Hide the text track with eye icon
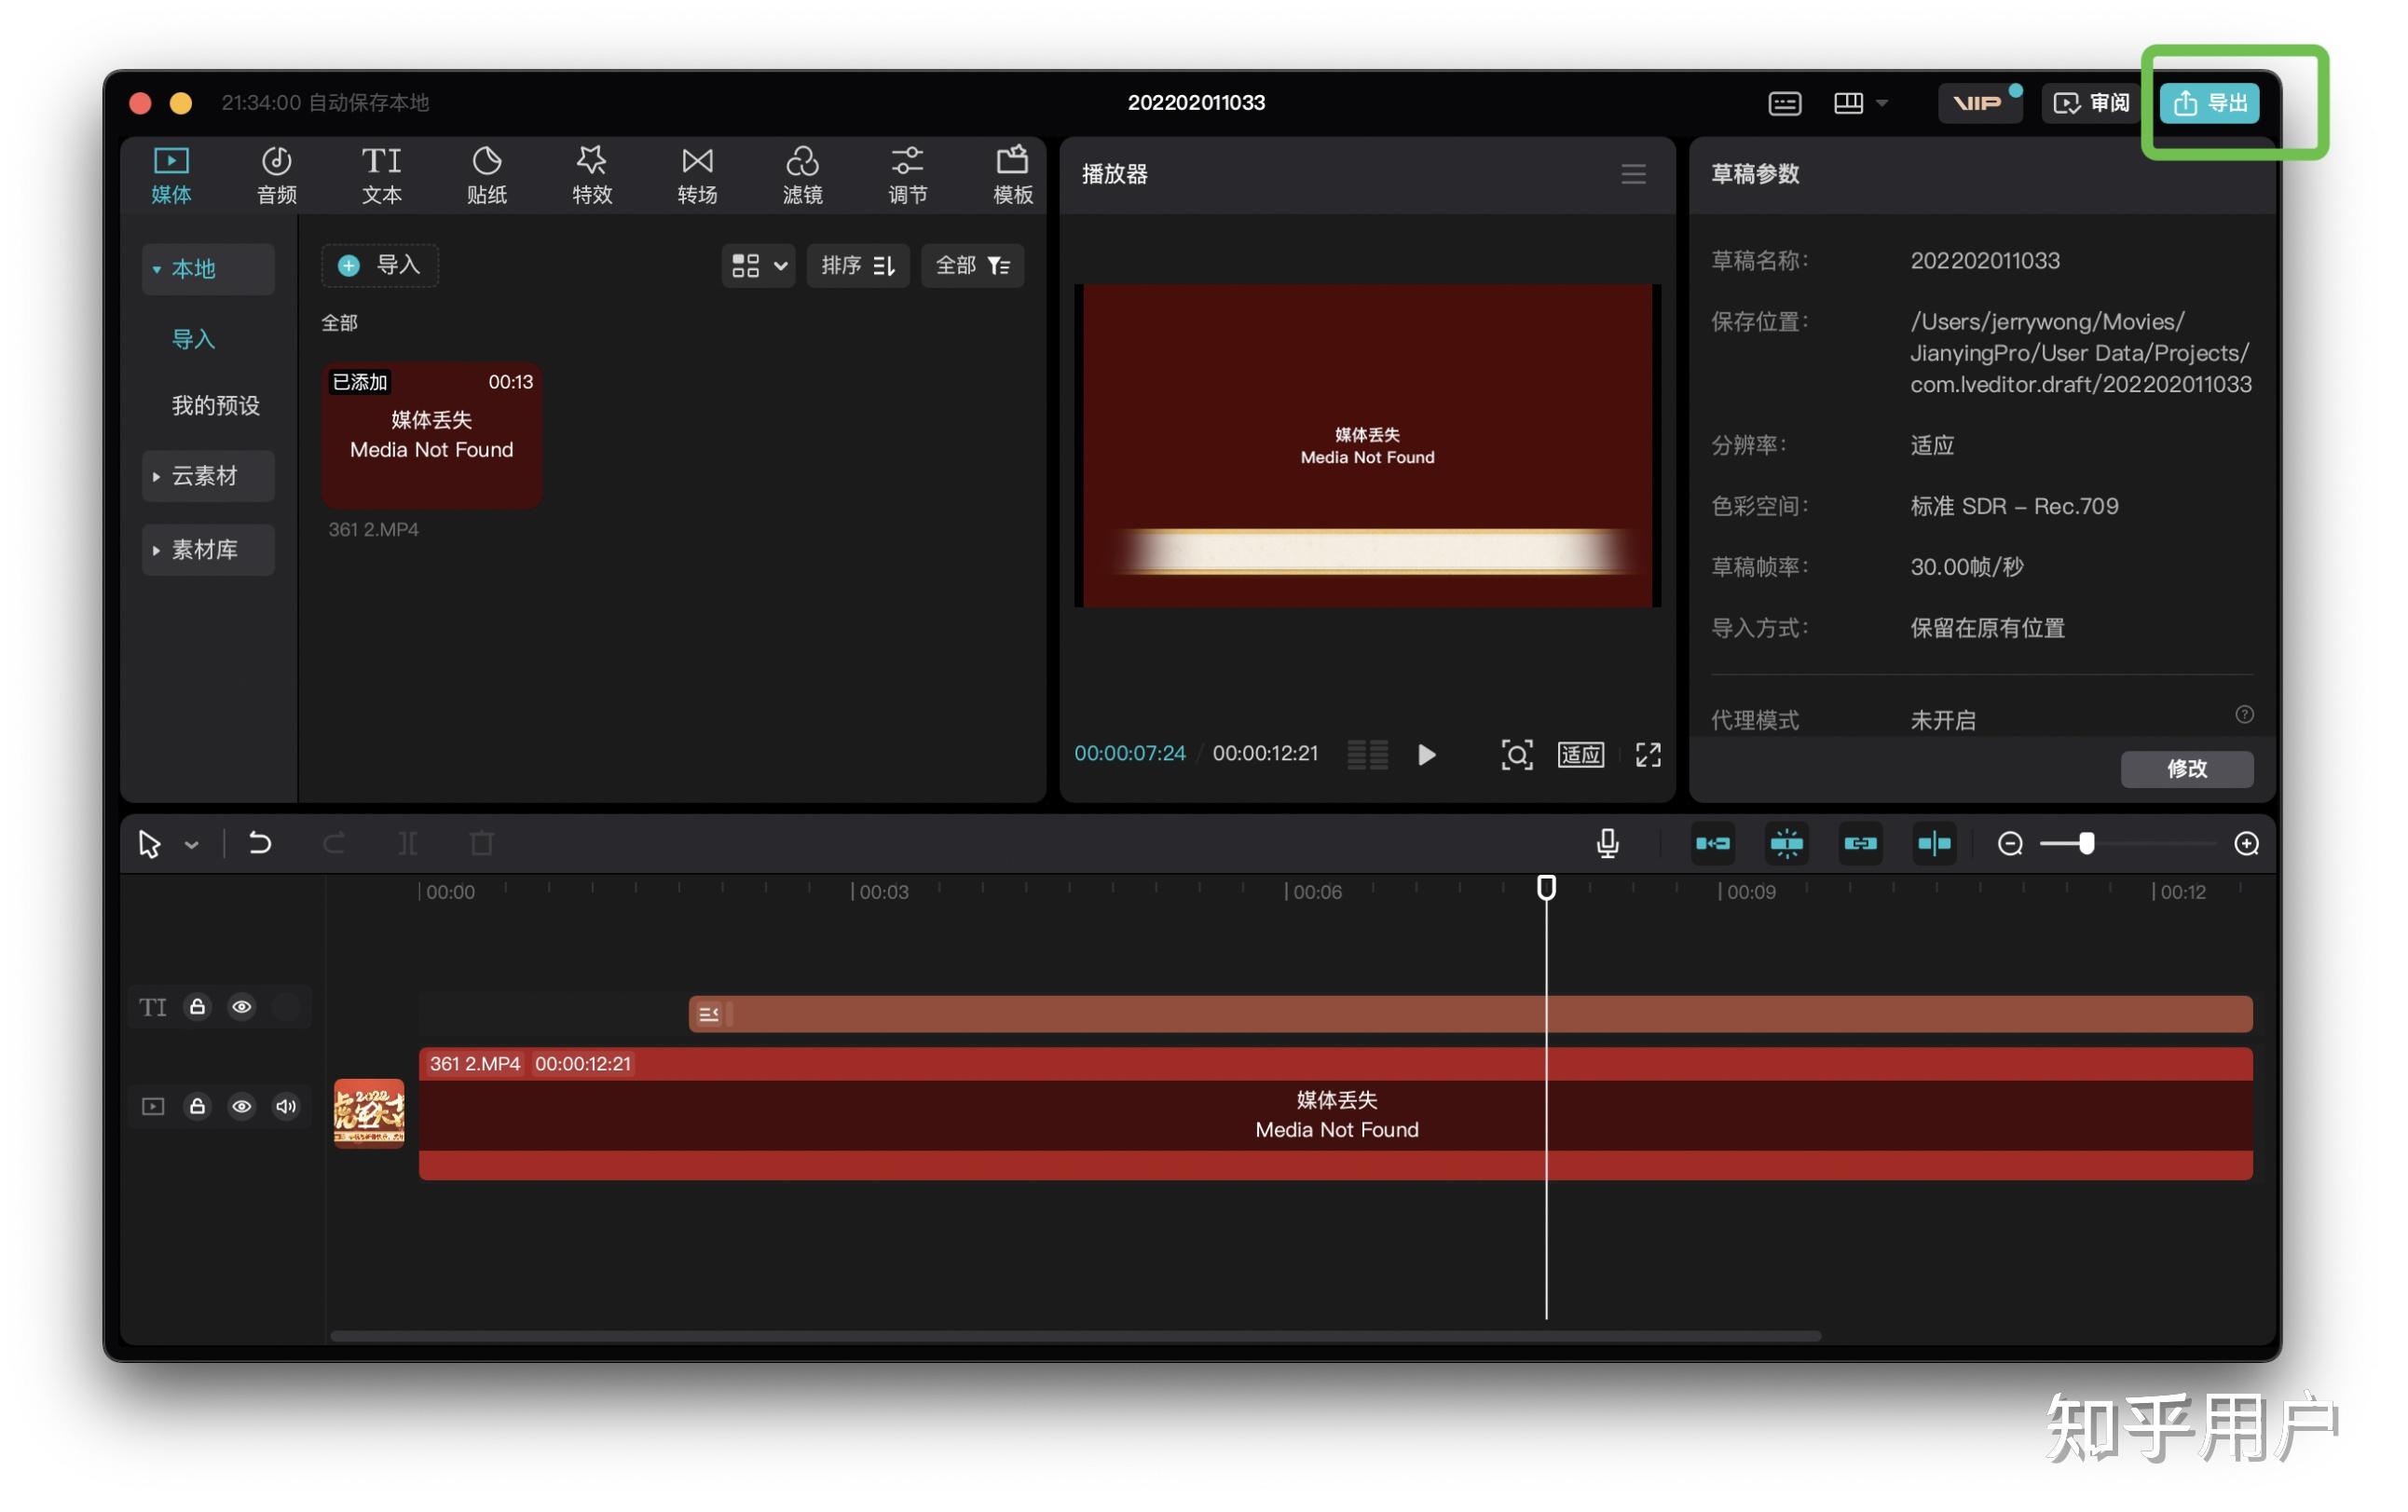 (x=241, y=1007)
